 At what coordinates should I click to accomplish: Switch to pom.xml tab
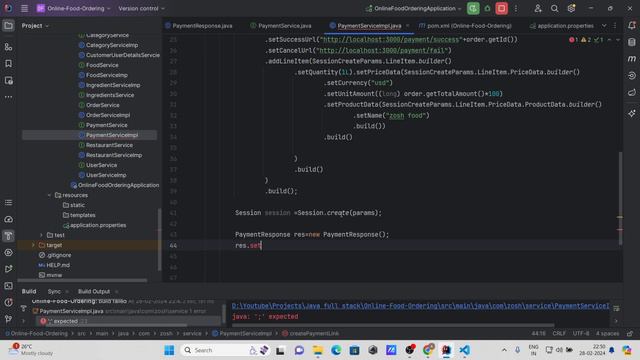tap(465, 26)
